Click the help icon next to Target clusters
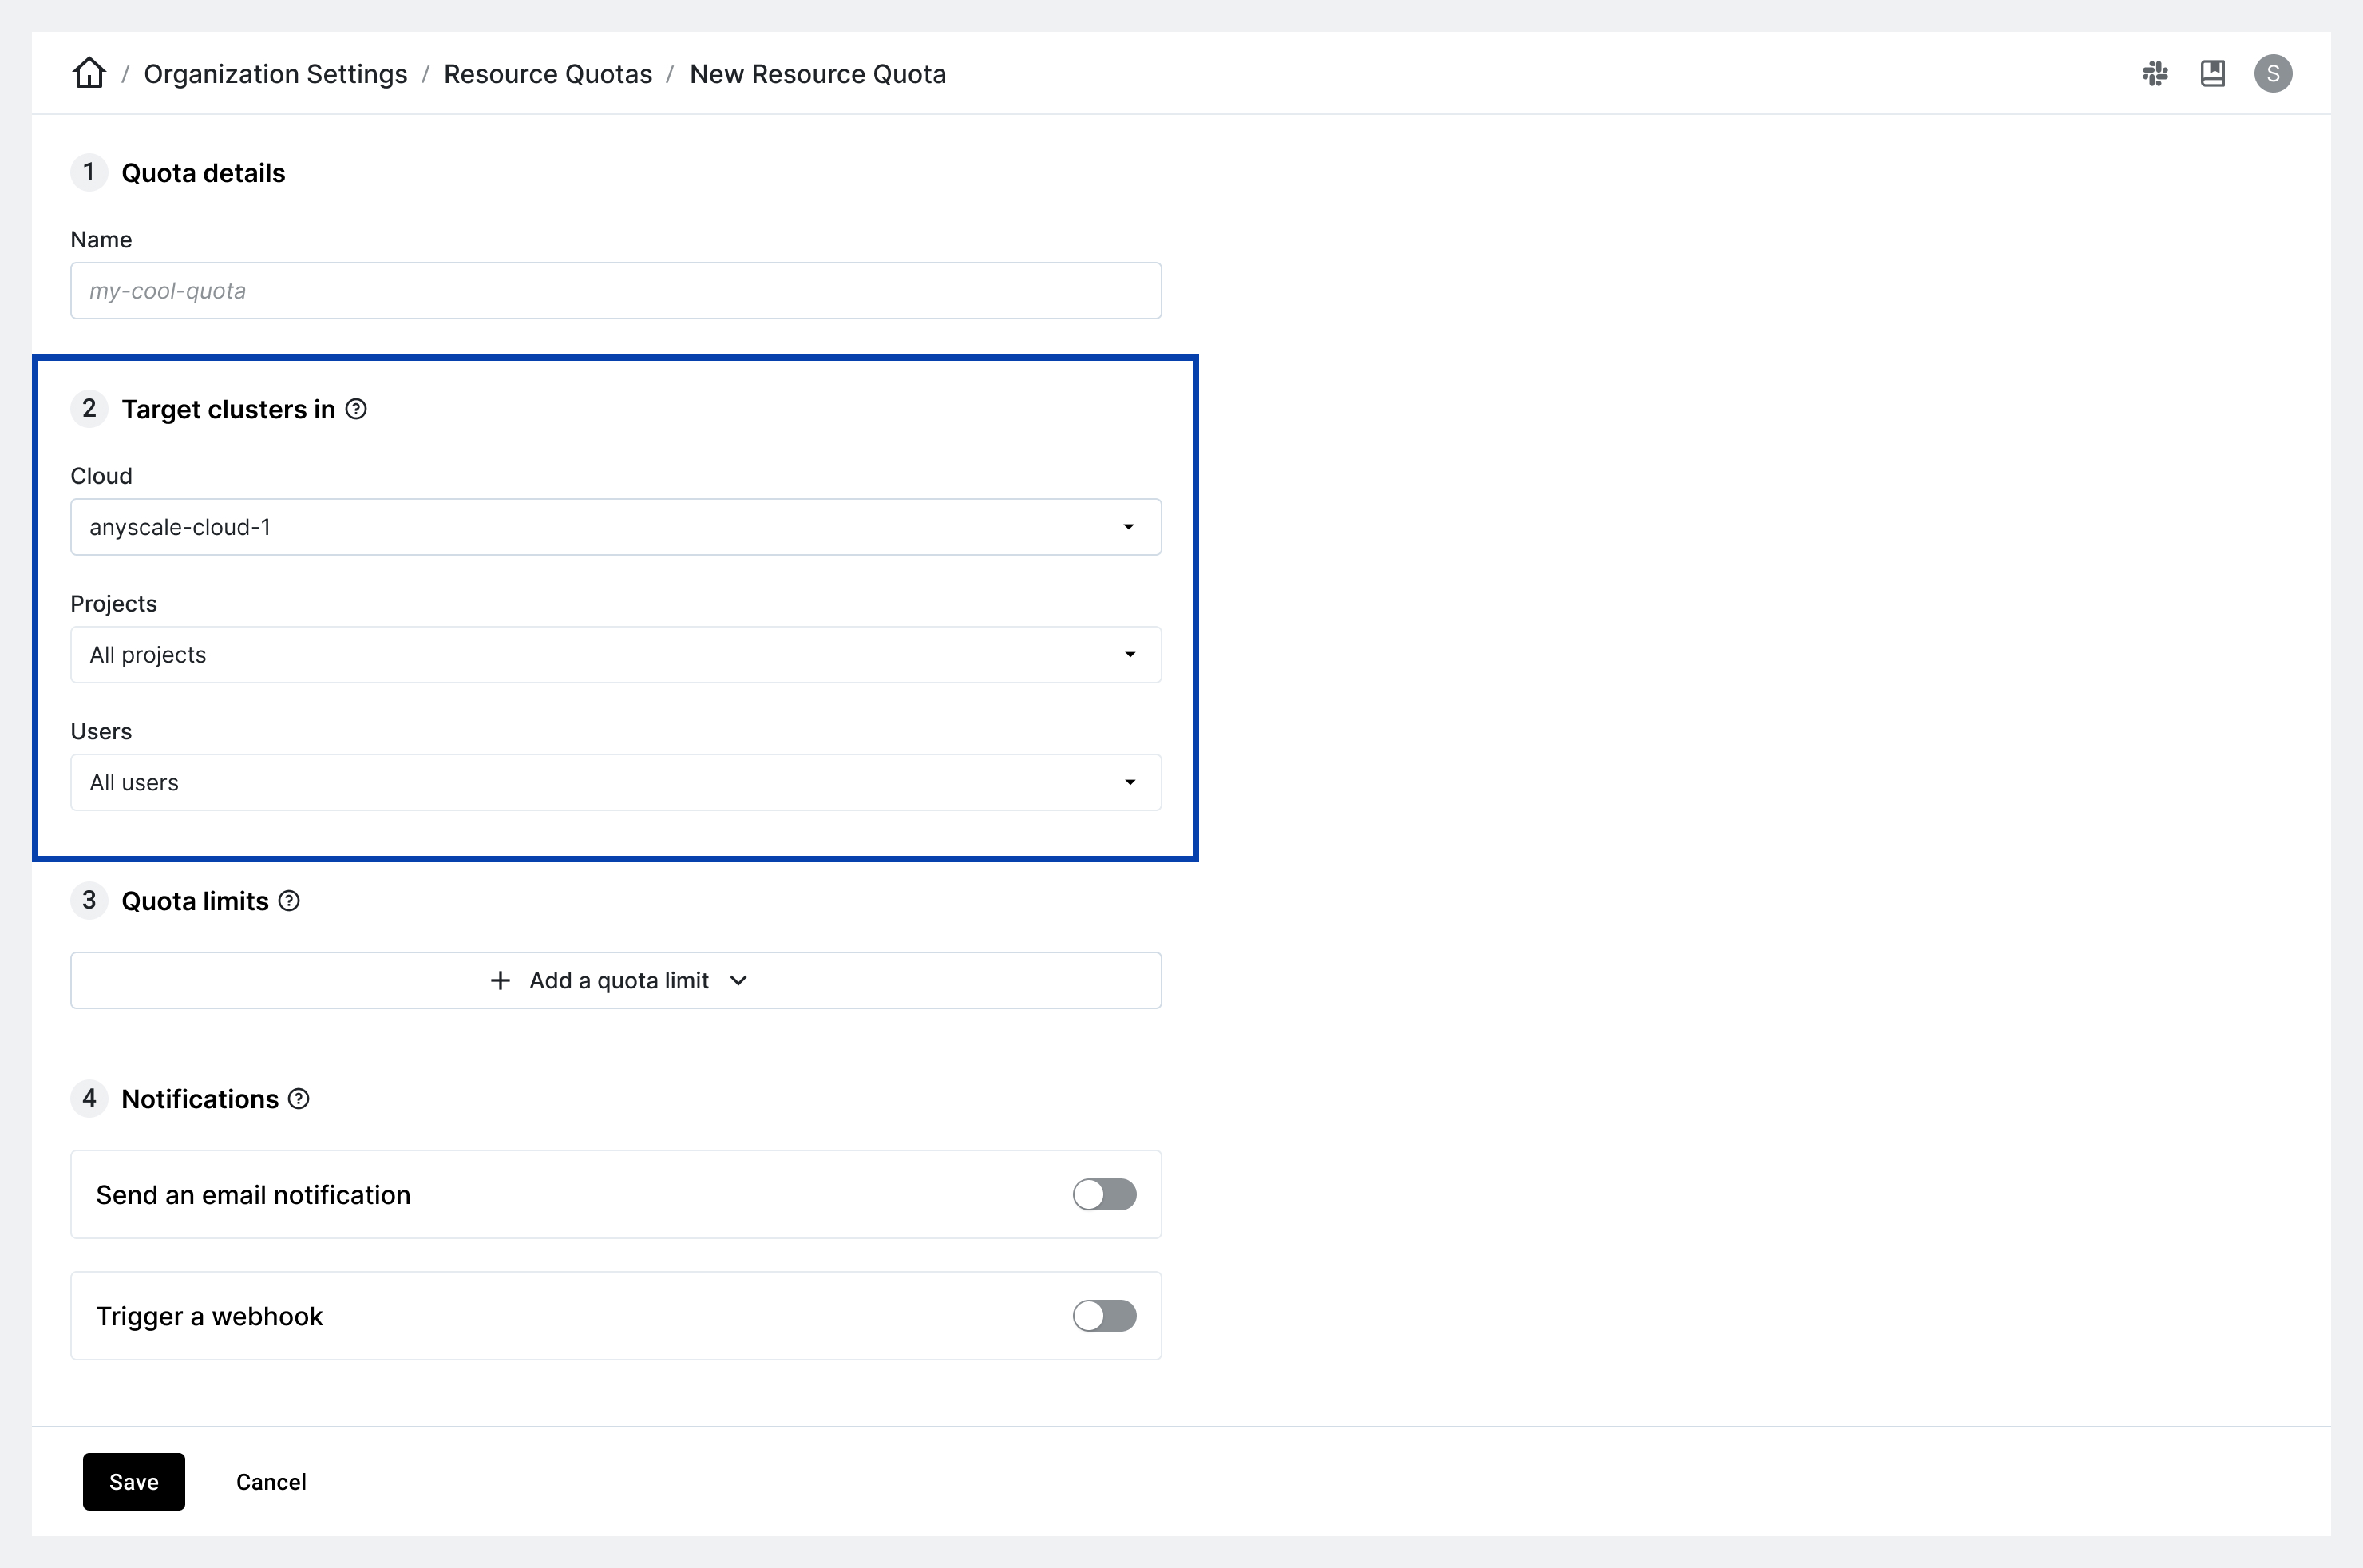2363x1568 pixels. pos(358,410)
